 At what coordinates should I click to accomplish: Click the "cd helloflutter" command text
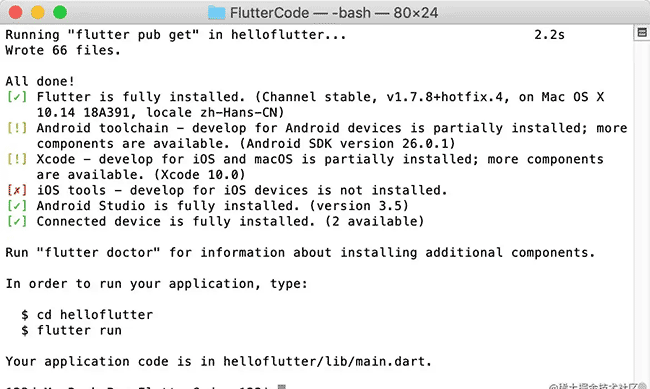pyautogui.click(x=95, y=315)
